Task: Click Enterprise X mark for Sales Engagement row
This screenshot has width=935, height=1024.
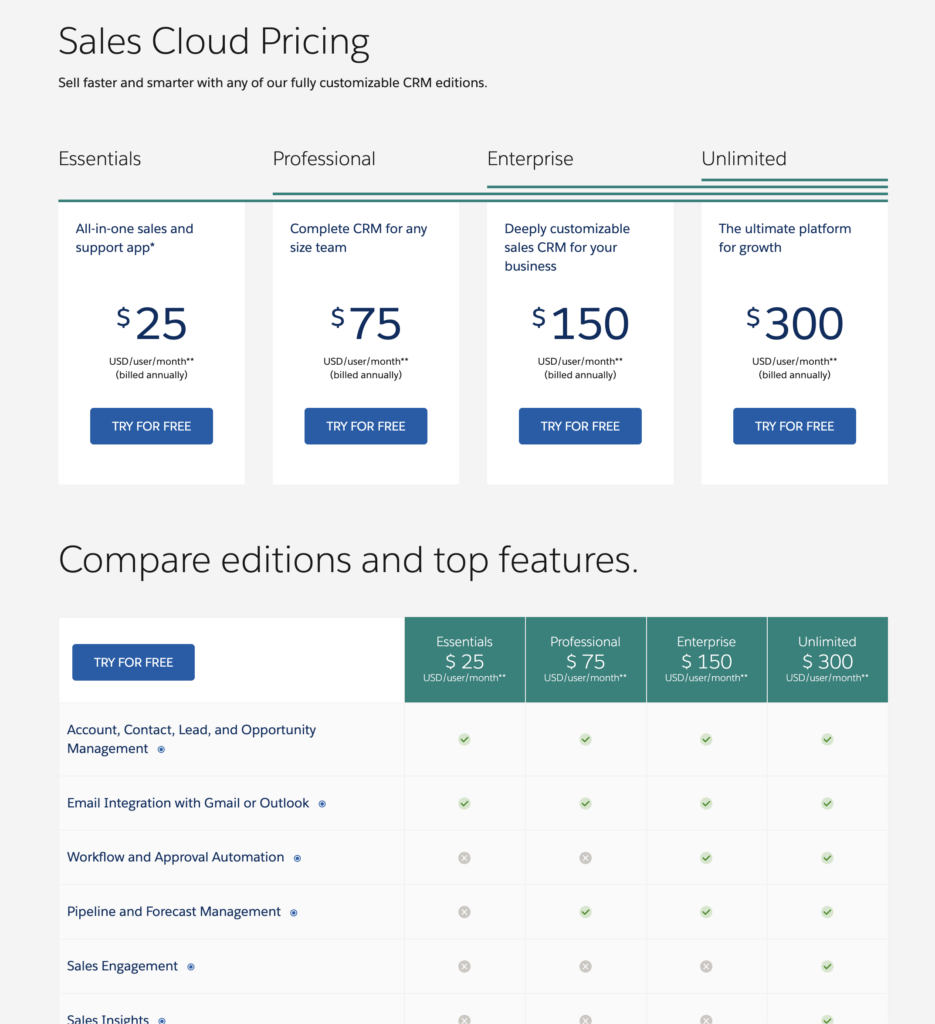Action: [706, 967]
